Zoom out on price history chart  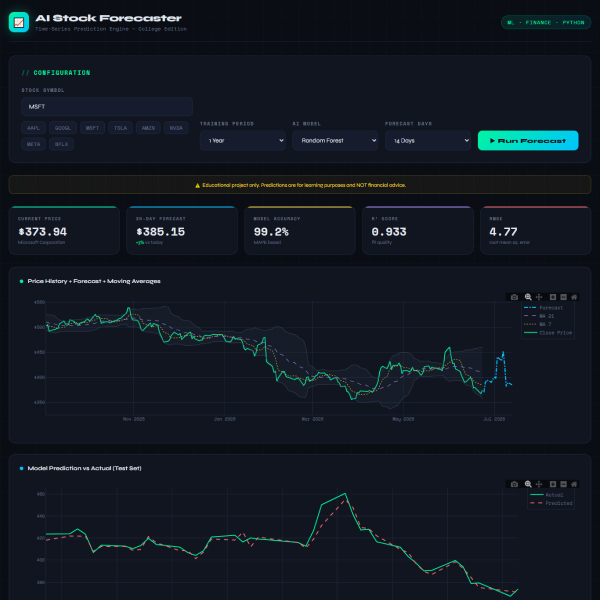[563, 297]
